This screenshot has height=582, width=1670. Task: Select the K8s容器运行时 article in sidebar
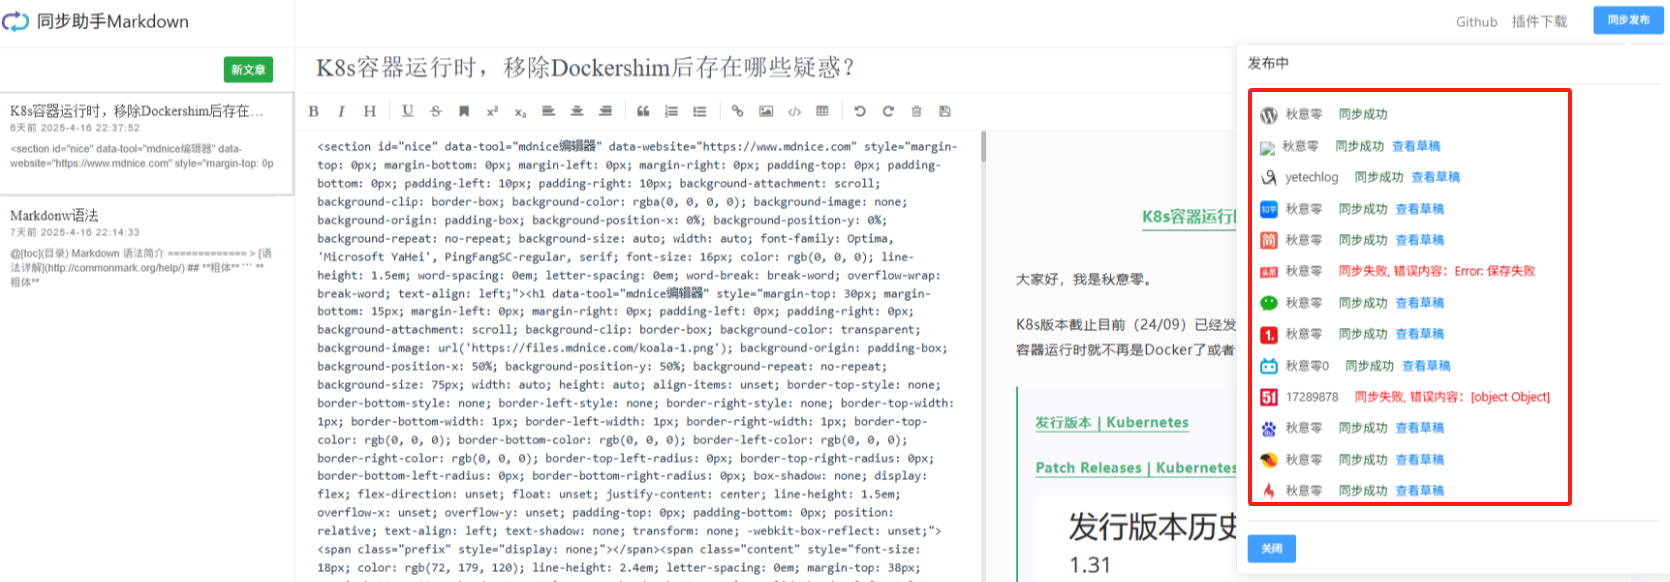point(147,143)
